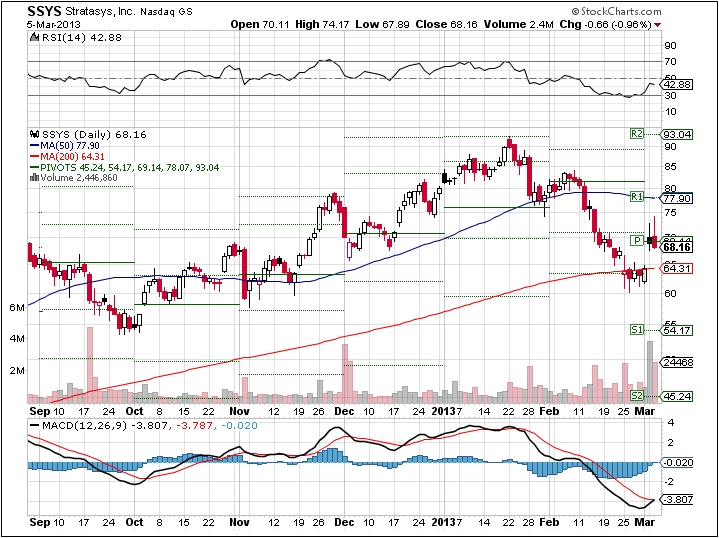The height and width of the screenshot is (538, 719).
Task: Click the green S2 pivot marker
Action: coord(636,395)
